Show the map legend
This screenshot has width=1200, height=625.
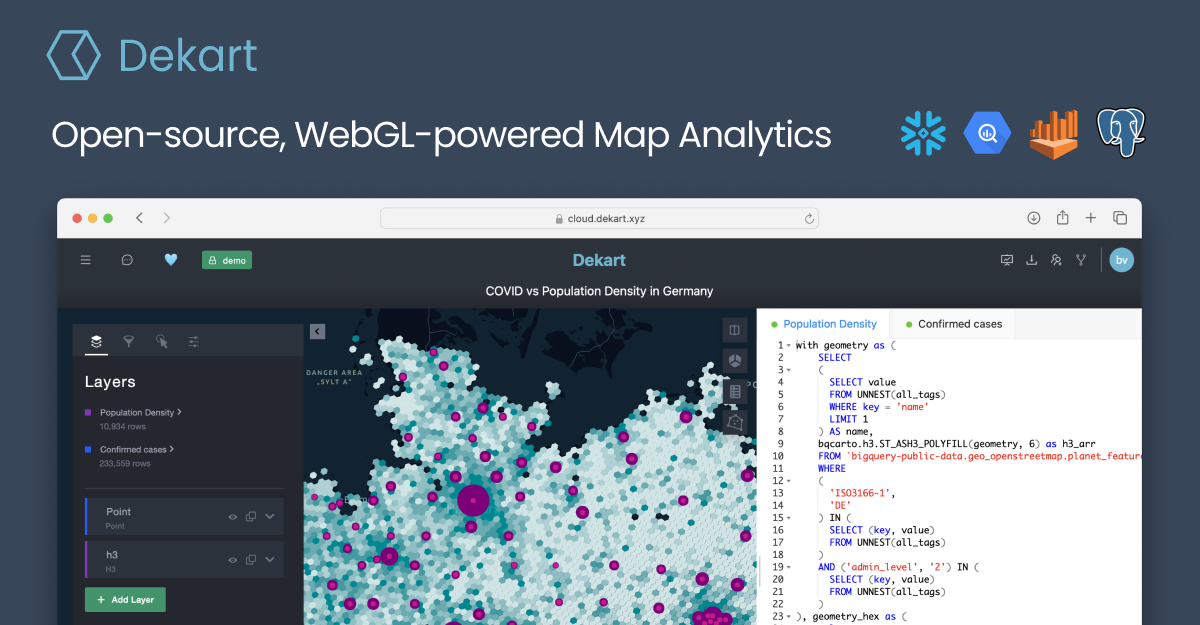tap(734, 390)
